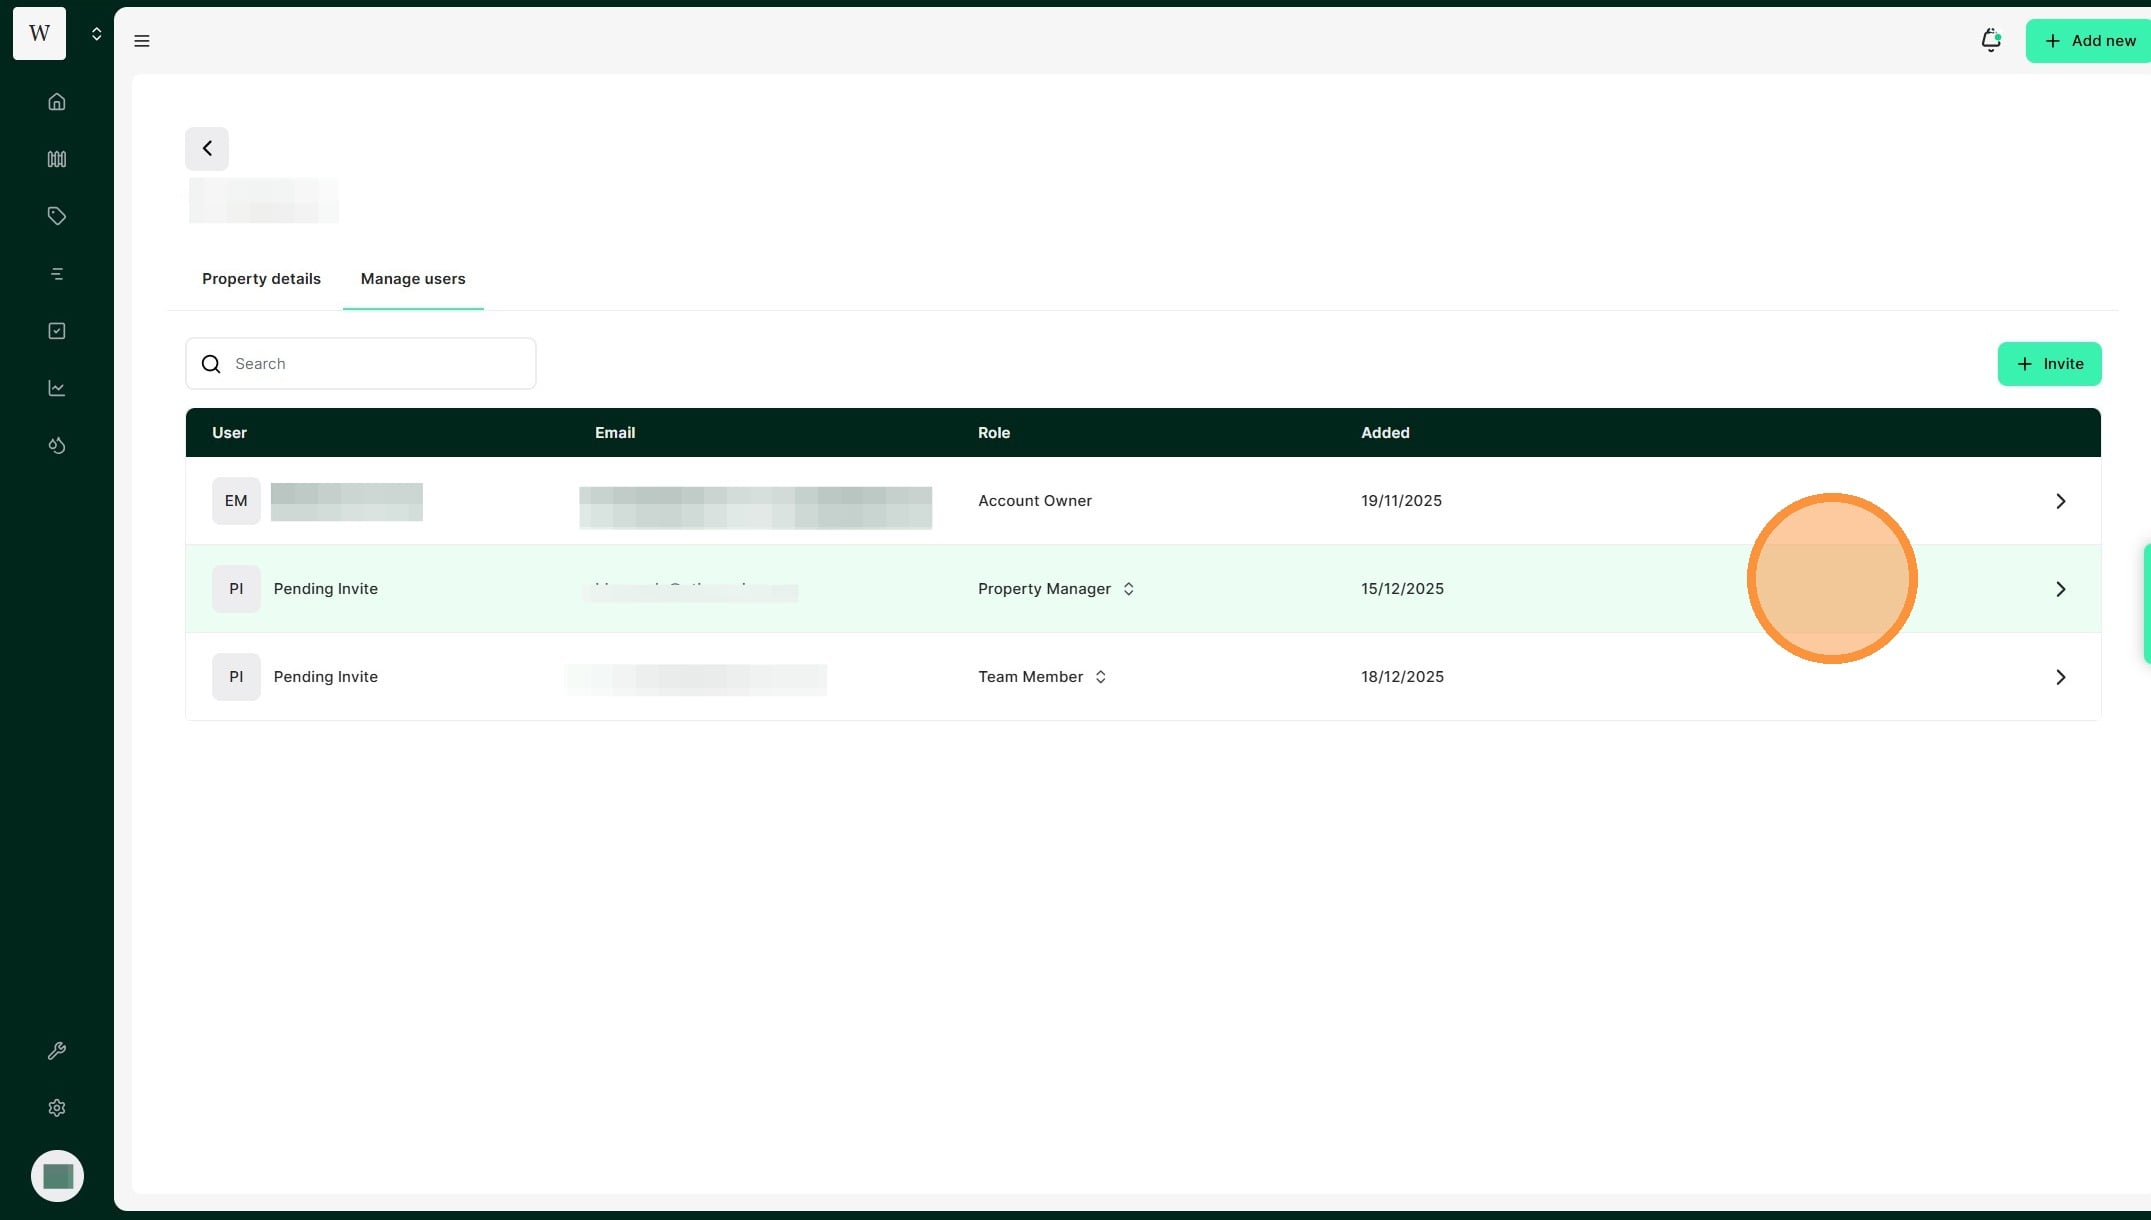Screen dimensions: 2151x1220
Task: Open the home icon in sidebar
Action: pyautogui.click(x=57, y=102)
